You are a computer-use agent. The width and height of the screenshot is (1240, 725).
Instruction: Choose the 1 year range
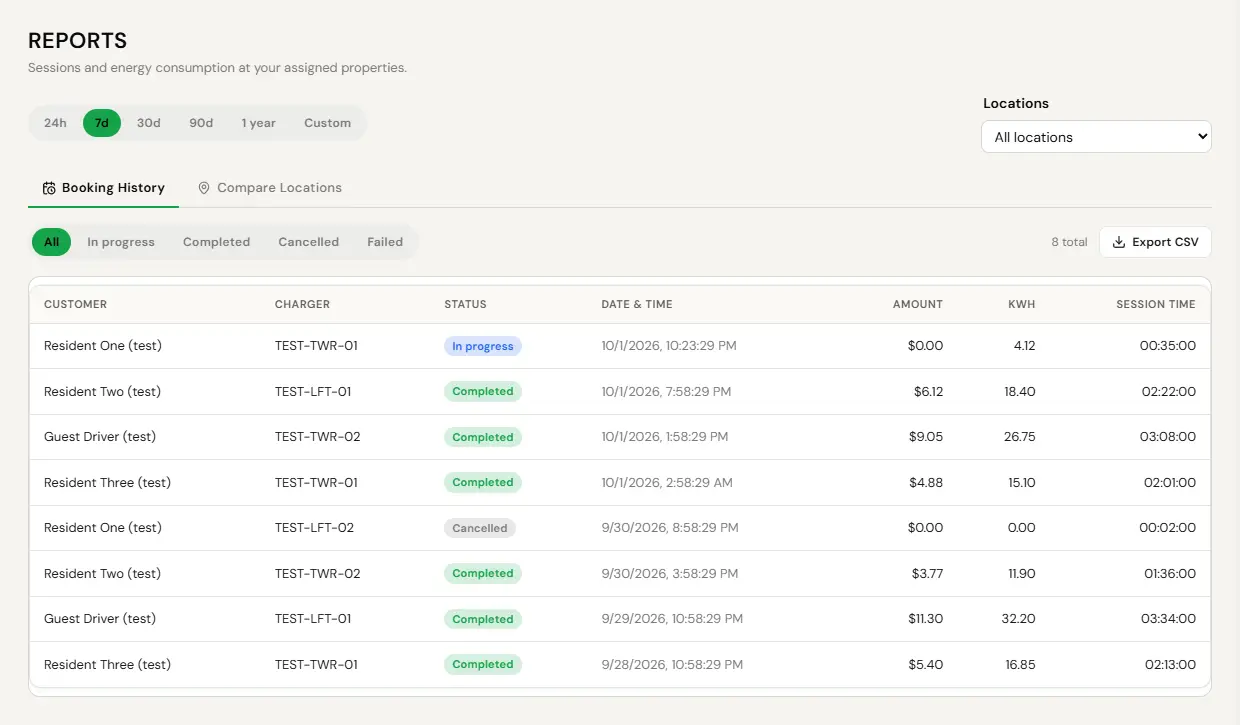(258, 123)
